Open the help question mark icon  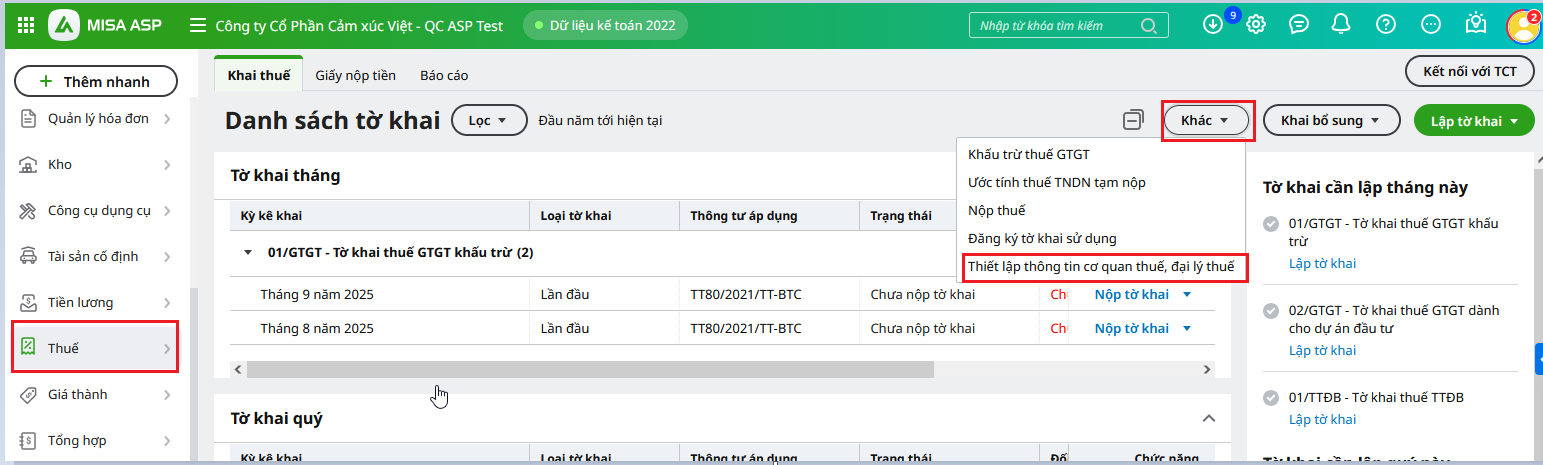1385,25
